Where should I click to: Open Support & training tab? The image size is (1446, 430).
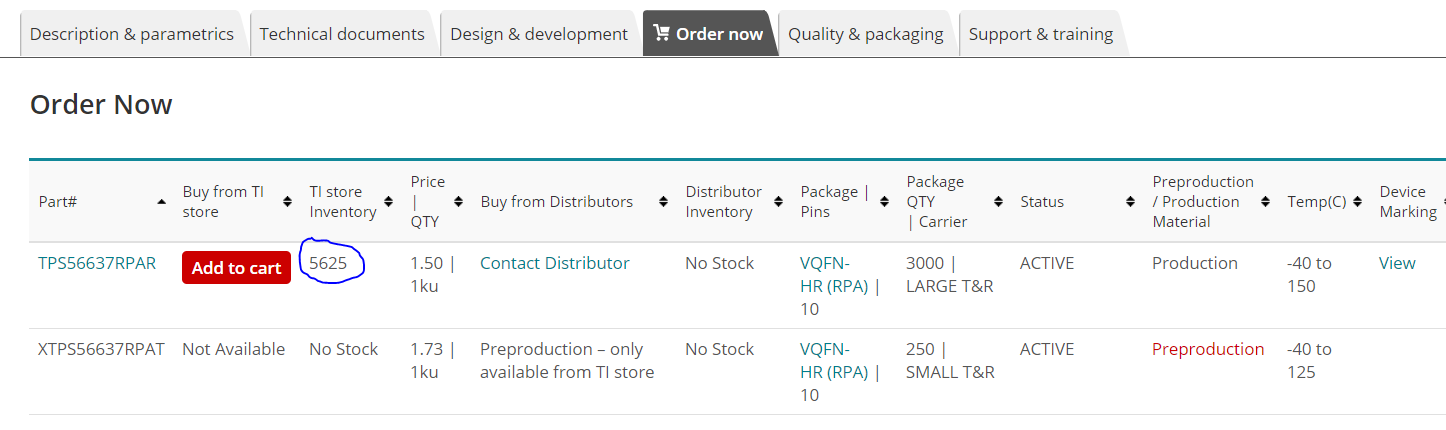(1040, 34)
